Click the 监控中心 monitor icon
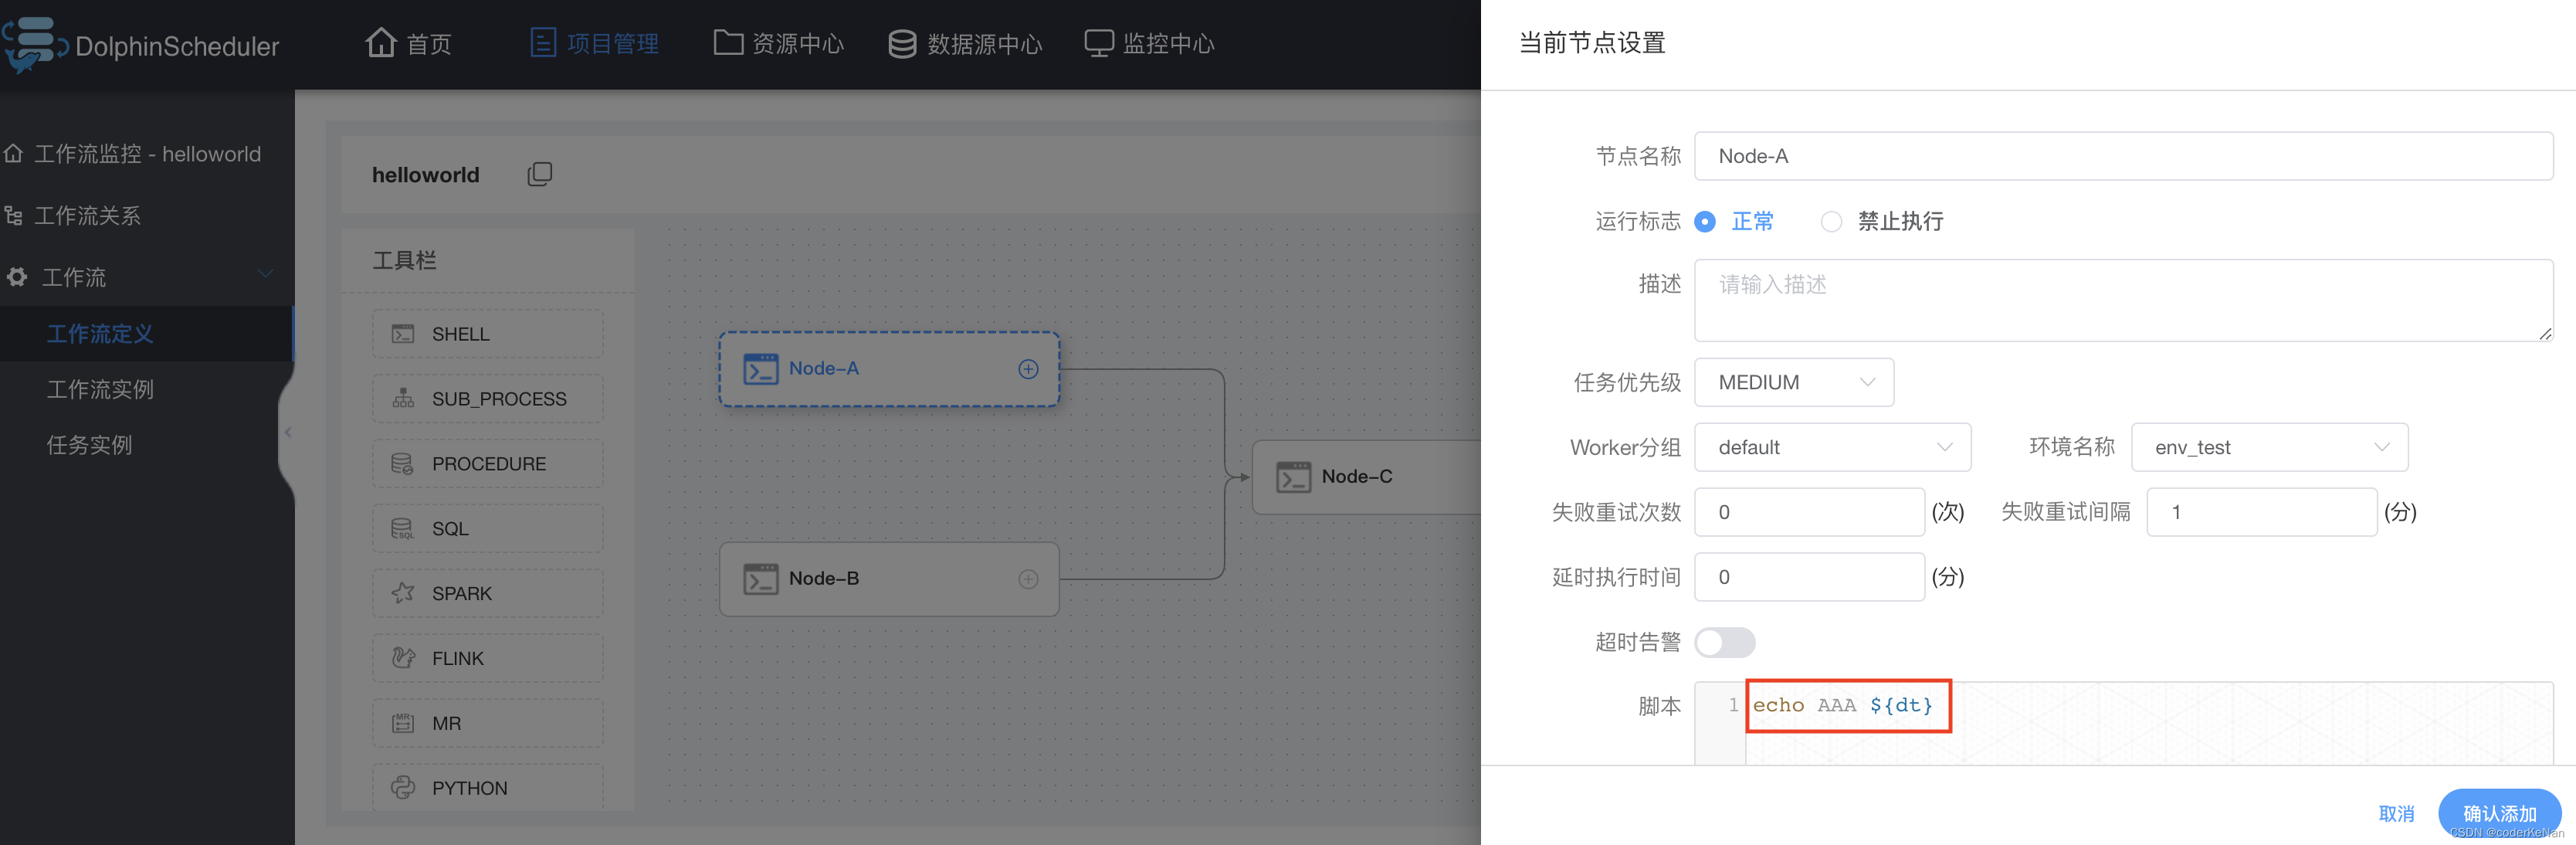The width and height of the screenshot is (2576, 845). pos(1099,43)
